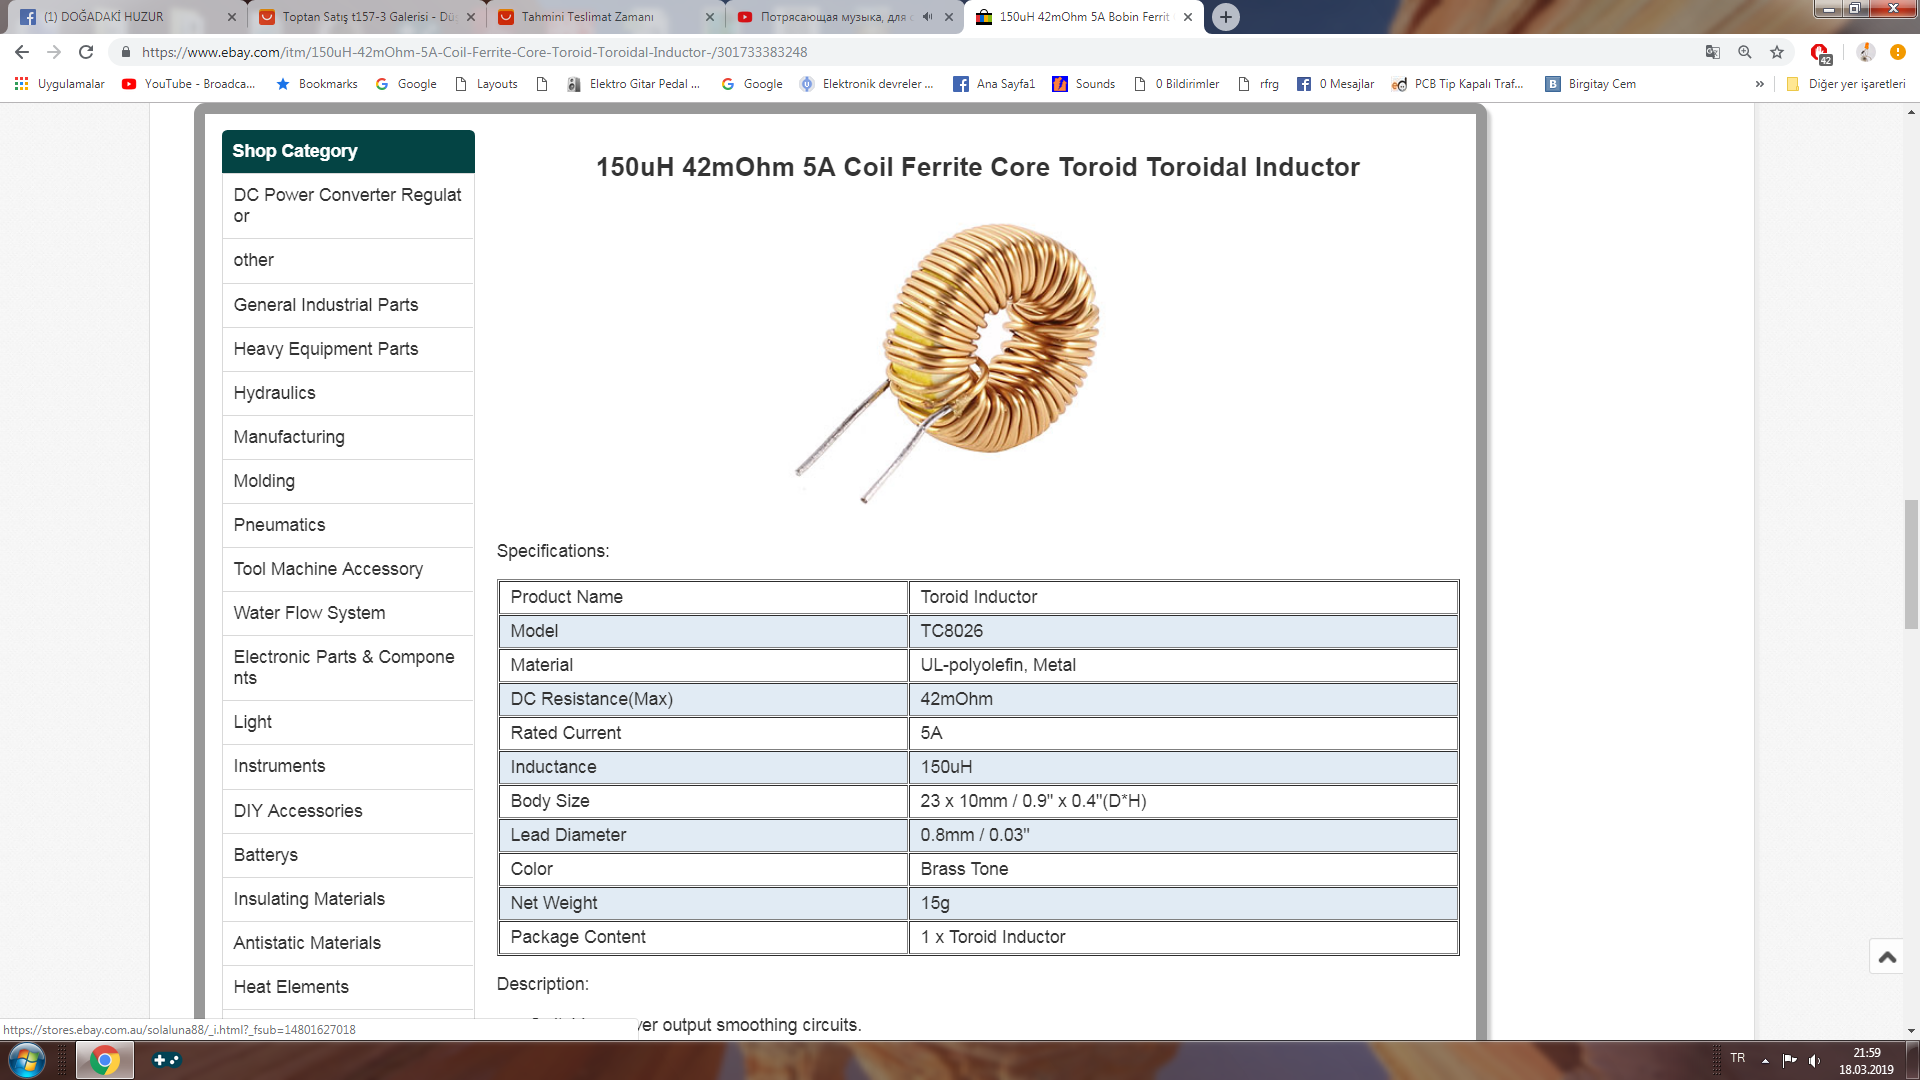This screenshot has height=1080, width=1920.
Task: Open the Uygulamalar apps bookmark
Action: [60, 84]
